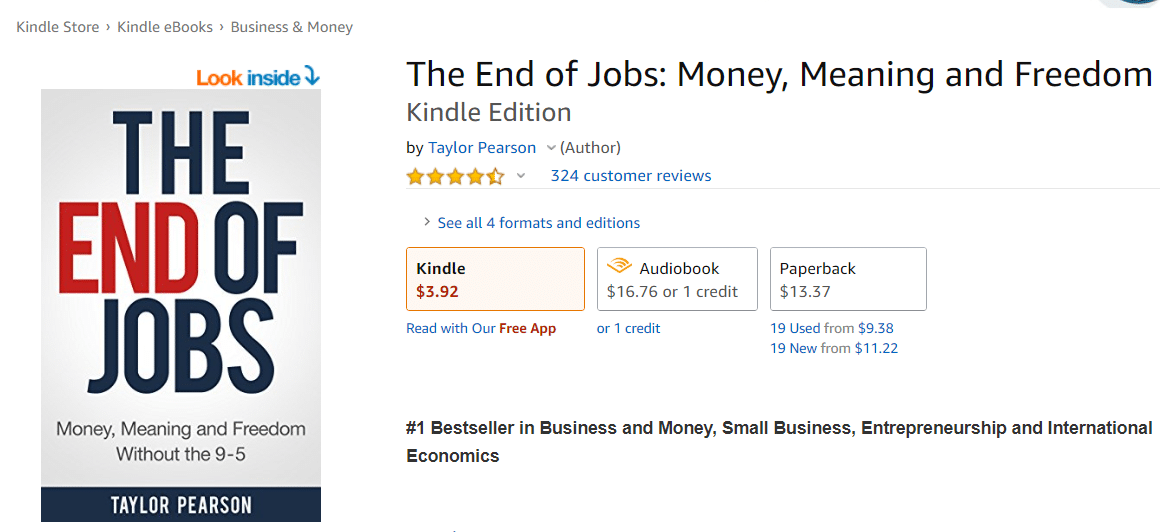This screenshot has height=532, width=1160.
Task: View the 324 customer reviews
Action: [631, 176]
